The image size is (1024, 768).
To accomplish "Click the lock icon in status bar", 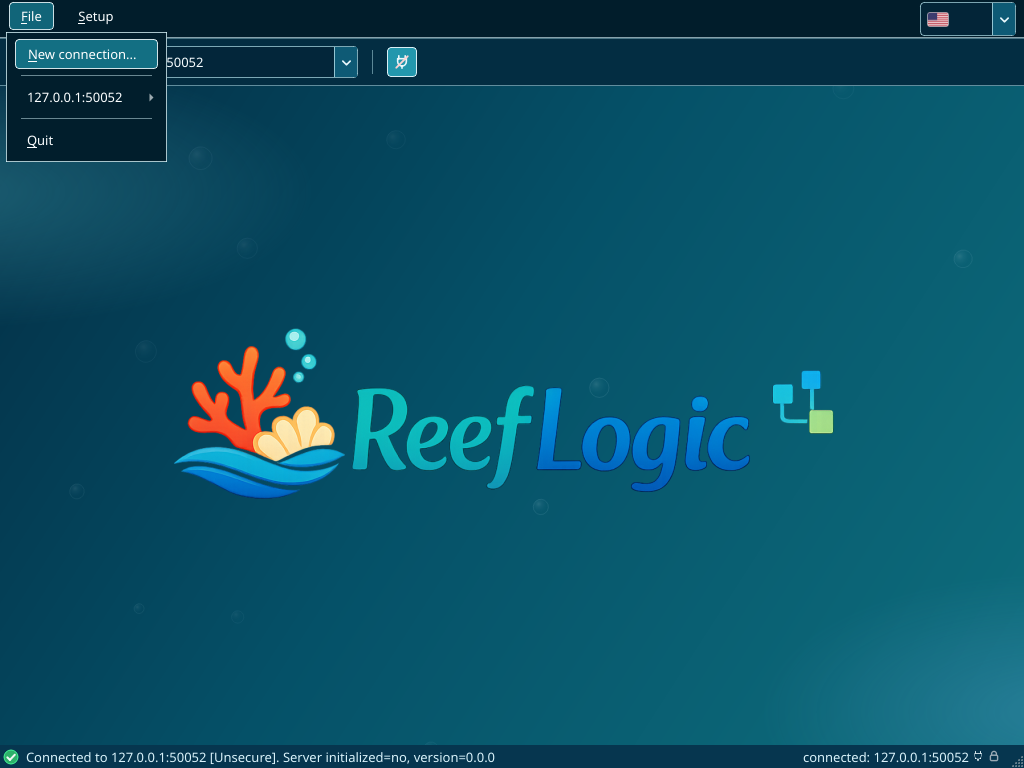I will tap(994, 757).
